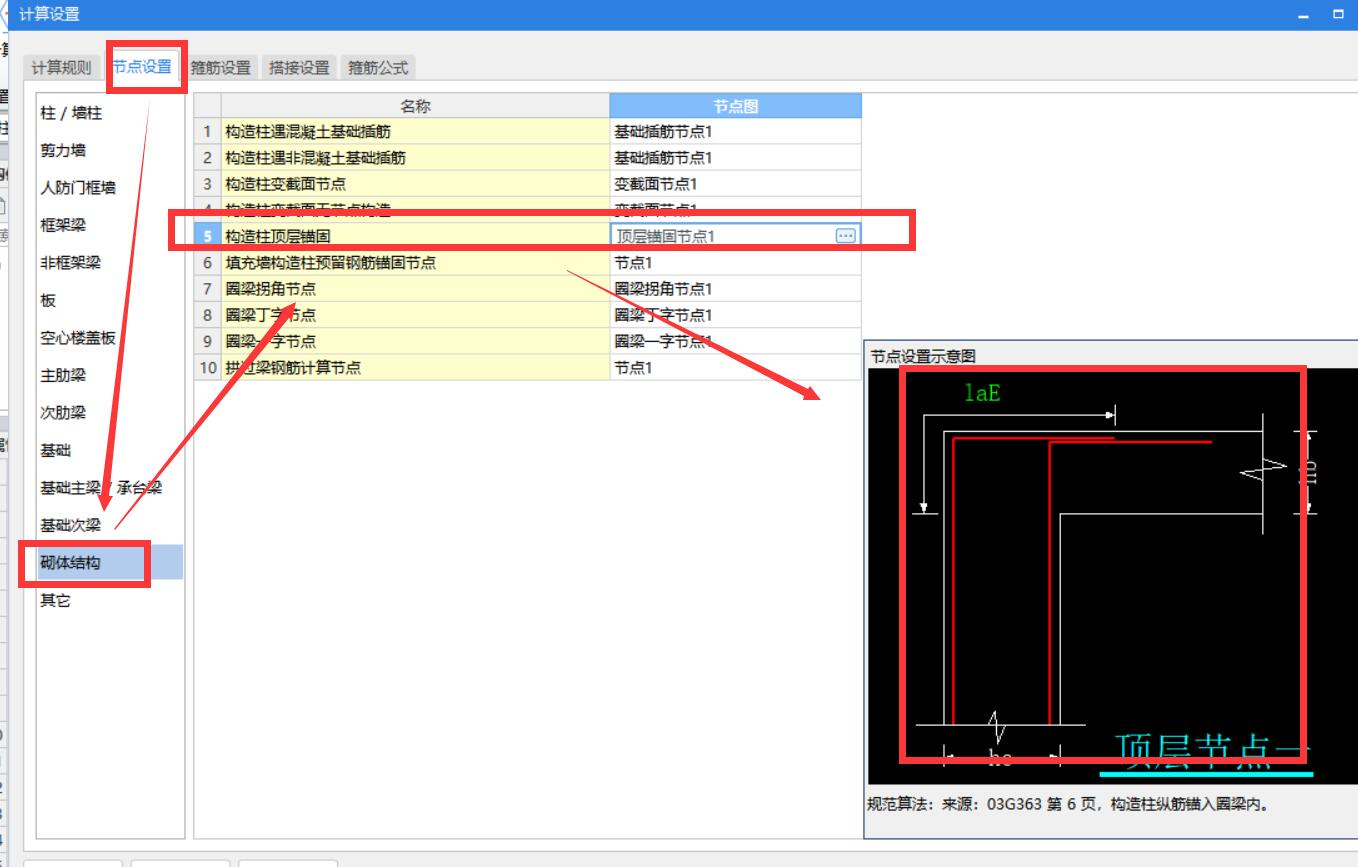Click the 节点图 column header

[735, 106]
